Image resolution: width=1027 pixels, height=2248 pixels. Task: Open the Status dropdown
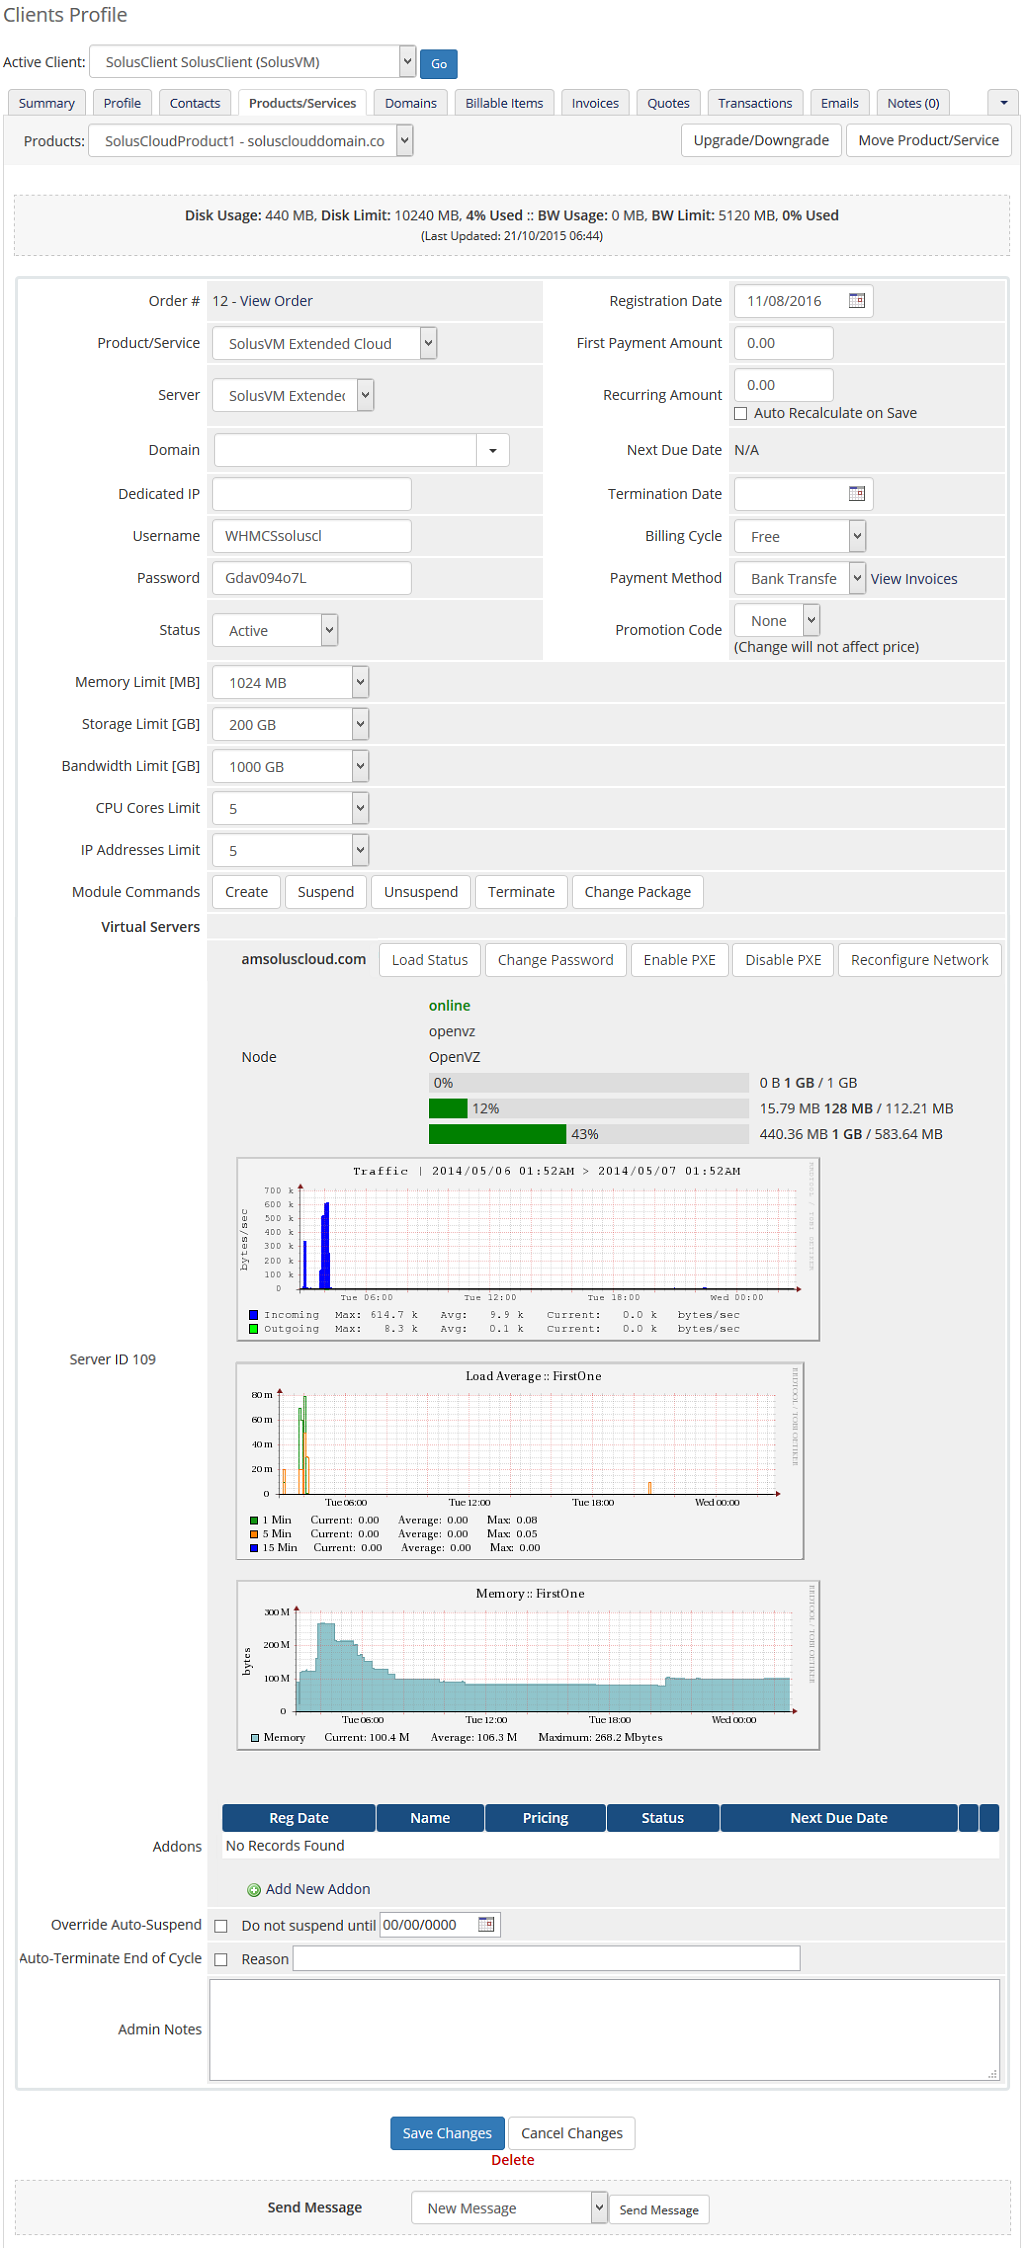(275, 630)
